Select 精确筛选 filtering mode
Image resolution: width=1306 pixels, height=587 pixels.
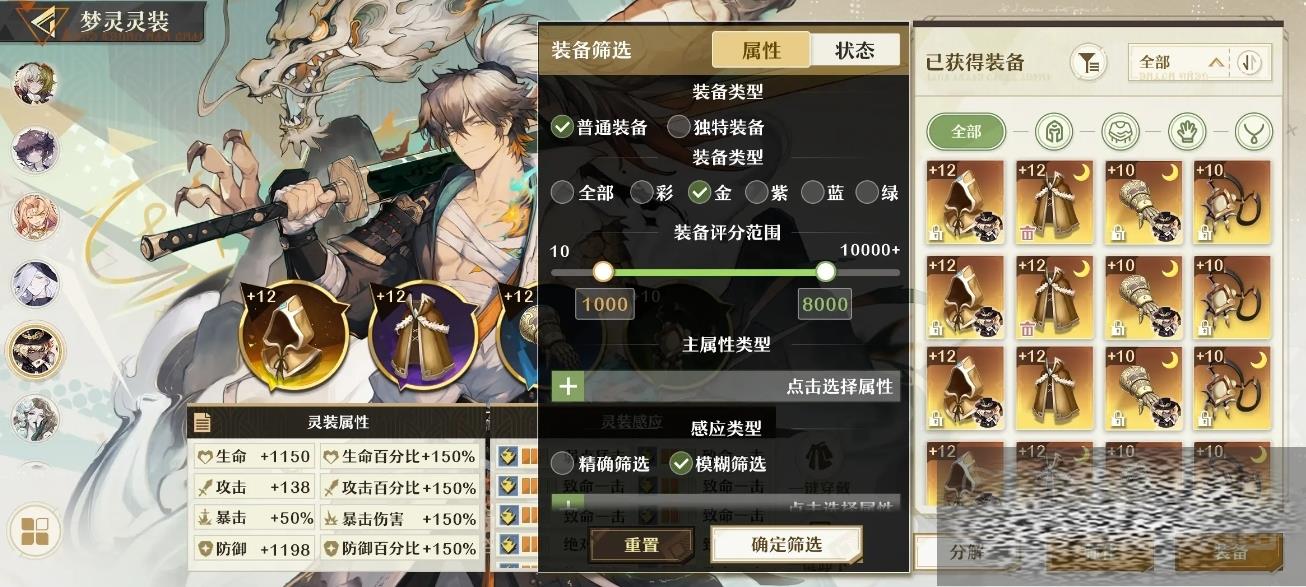coord(600,463)
